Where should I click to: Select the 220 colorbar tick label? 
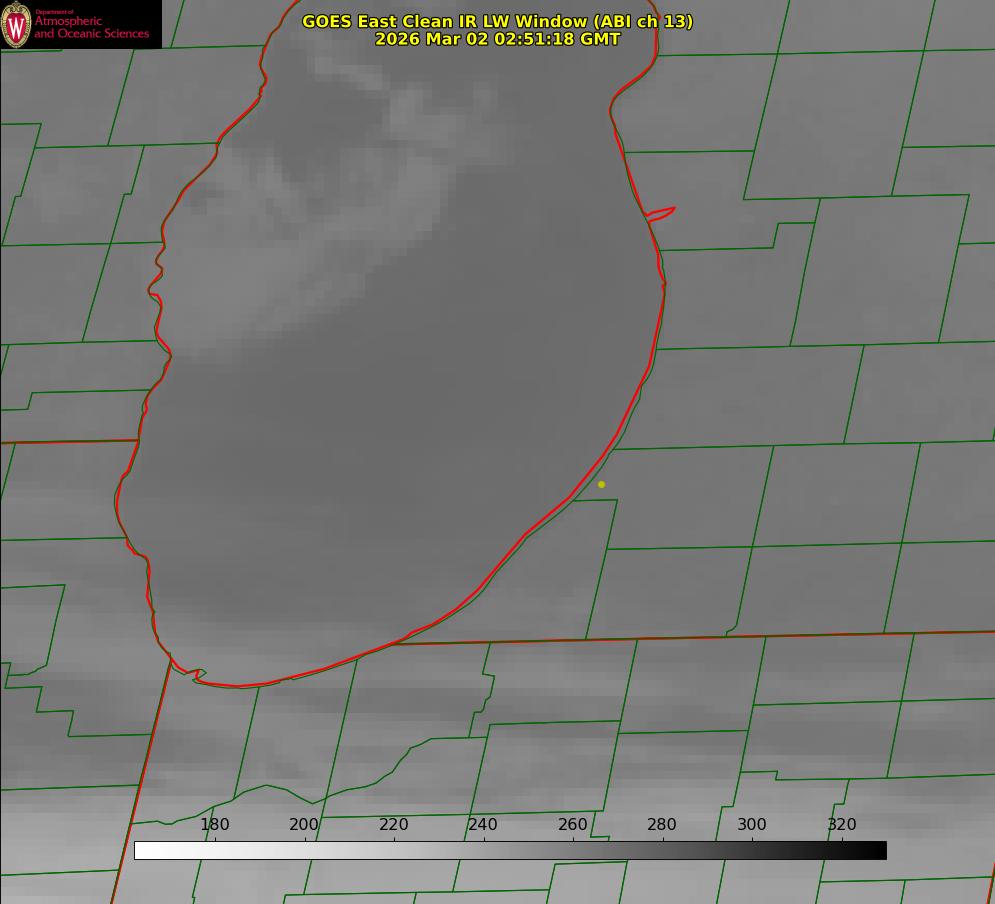[x=394, y=825]
